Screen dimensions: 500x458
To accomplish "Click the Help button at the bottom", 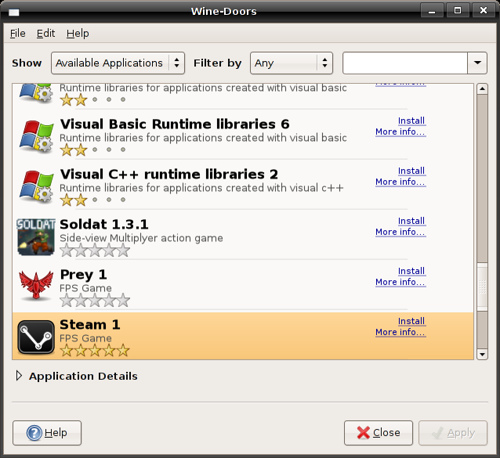I will point(47,433).
